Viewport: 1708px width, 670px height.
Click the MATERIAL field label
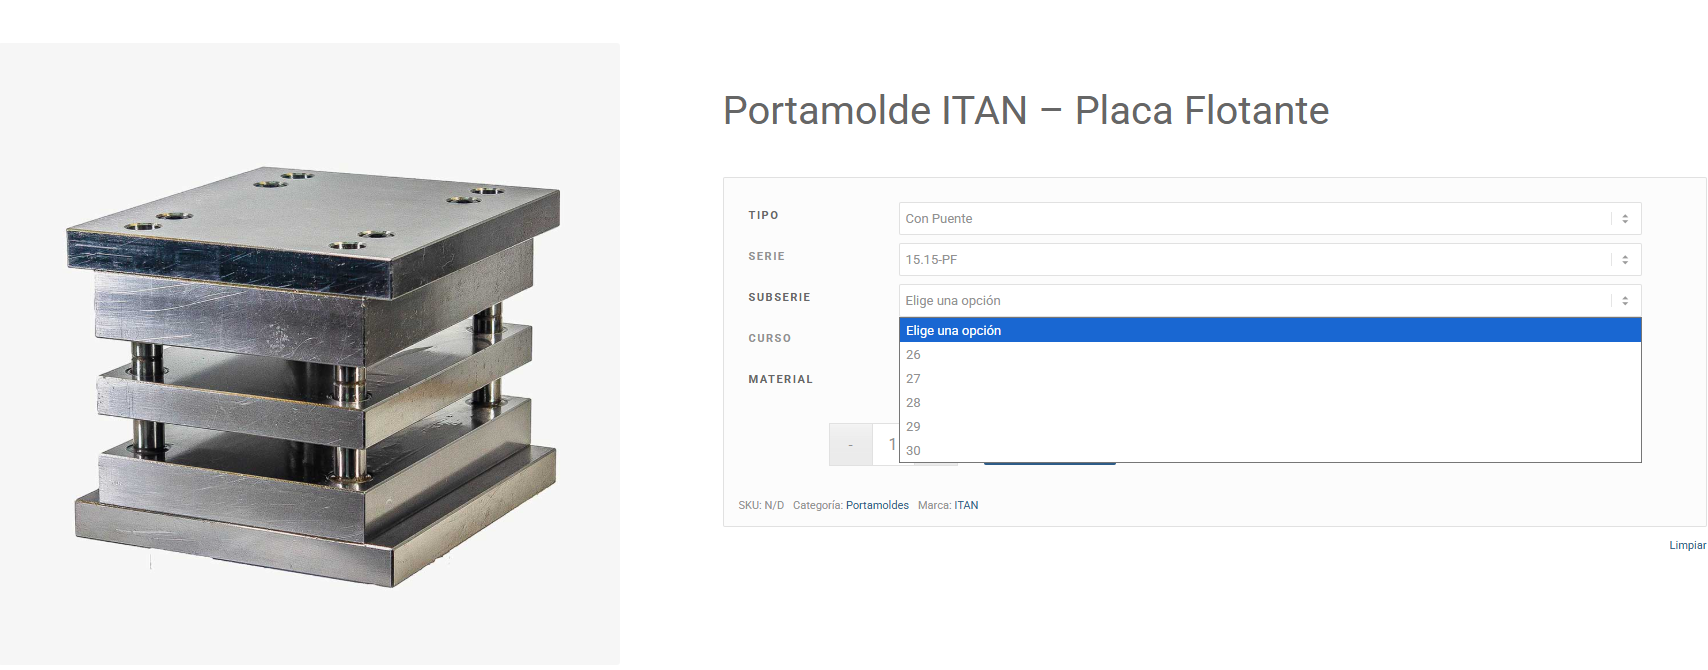pos(780,380)
